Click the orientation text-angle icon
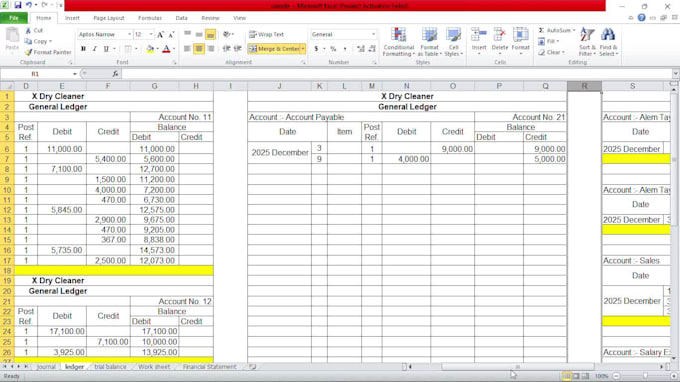Image resolution: width=680 pixels, height=382 pixels. click(227, 34)
